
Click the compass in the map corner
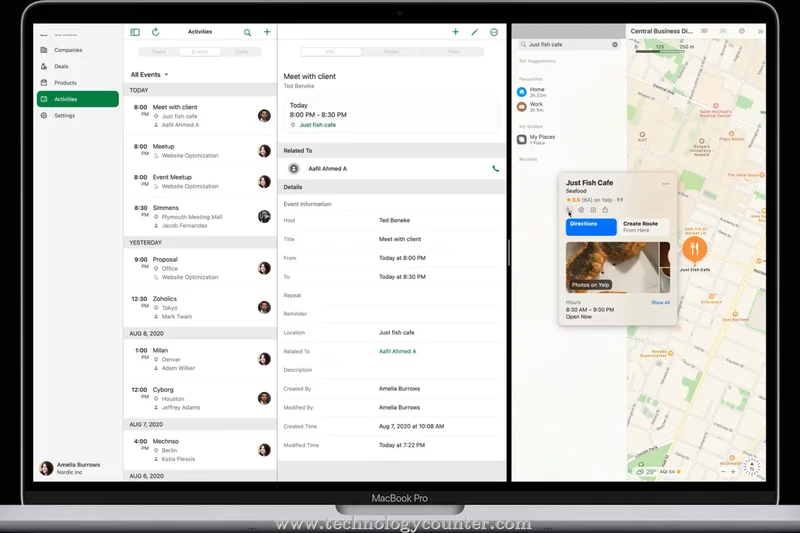pyautogui.click(x=752, y=467)
